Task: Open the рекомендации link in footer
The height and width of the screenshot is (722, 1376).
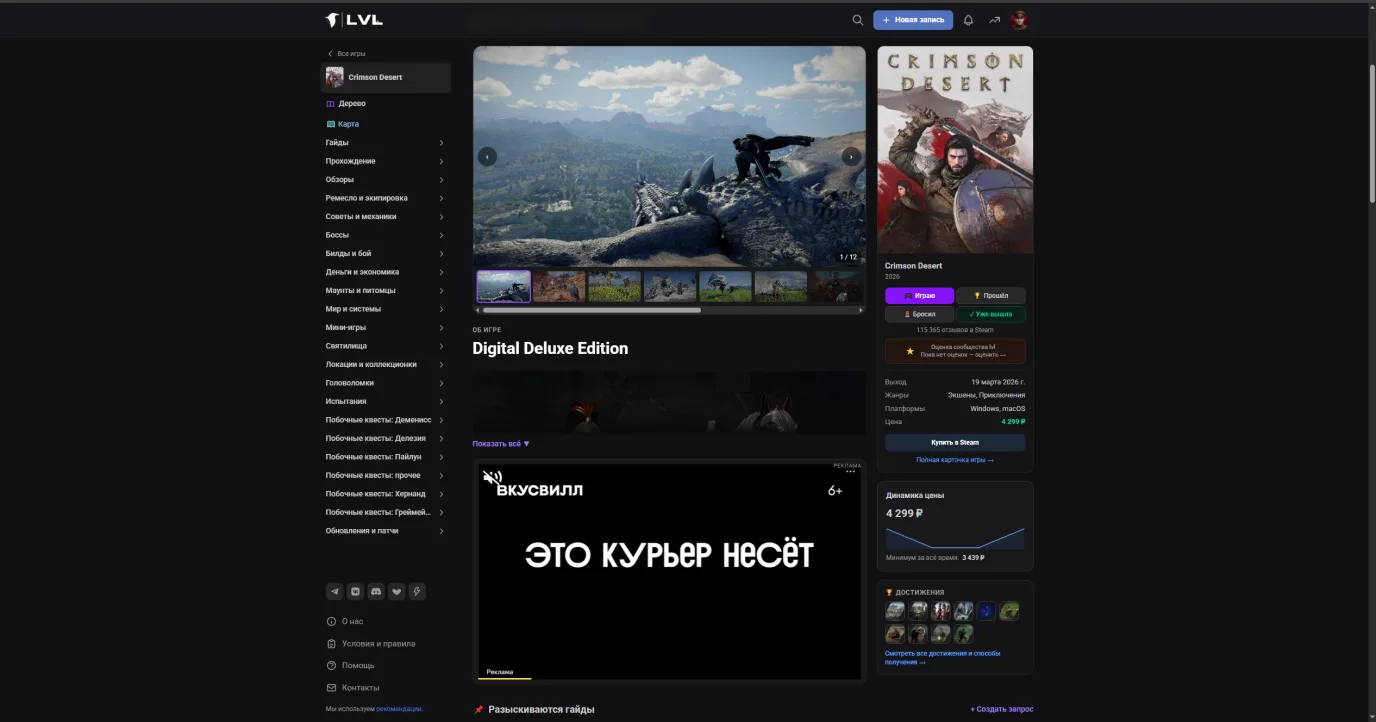Action: pos(399,709)
